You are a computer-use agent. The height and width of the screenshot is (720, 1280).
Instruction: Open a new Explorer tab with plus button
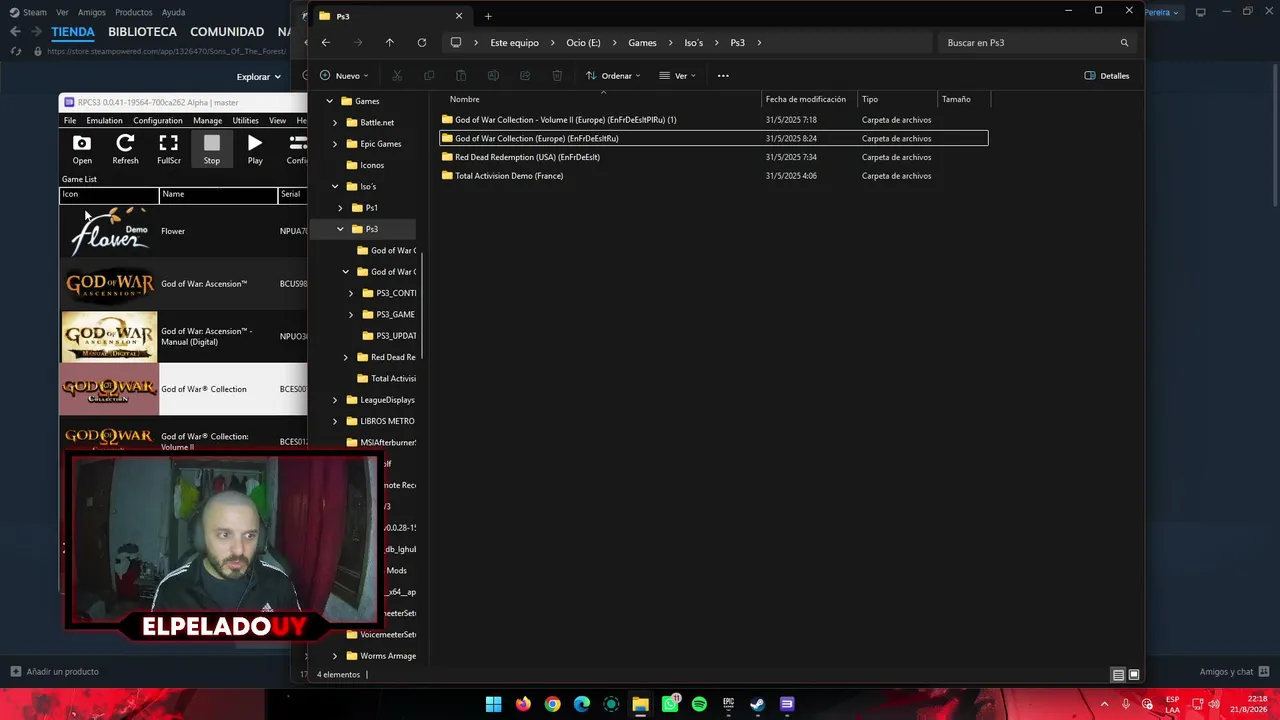(488, 16)
